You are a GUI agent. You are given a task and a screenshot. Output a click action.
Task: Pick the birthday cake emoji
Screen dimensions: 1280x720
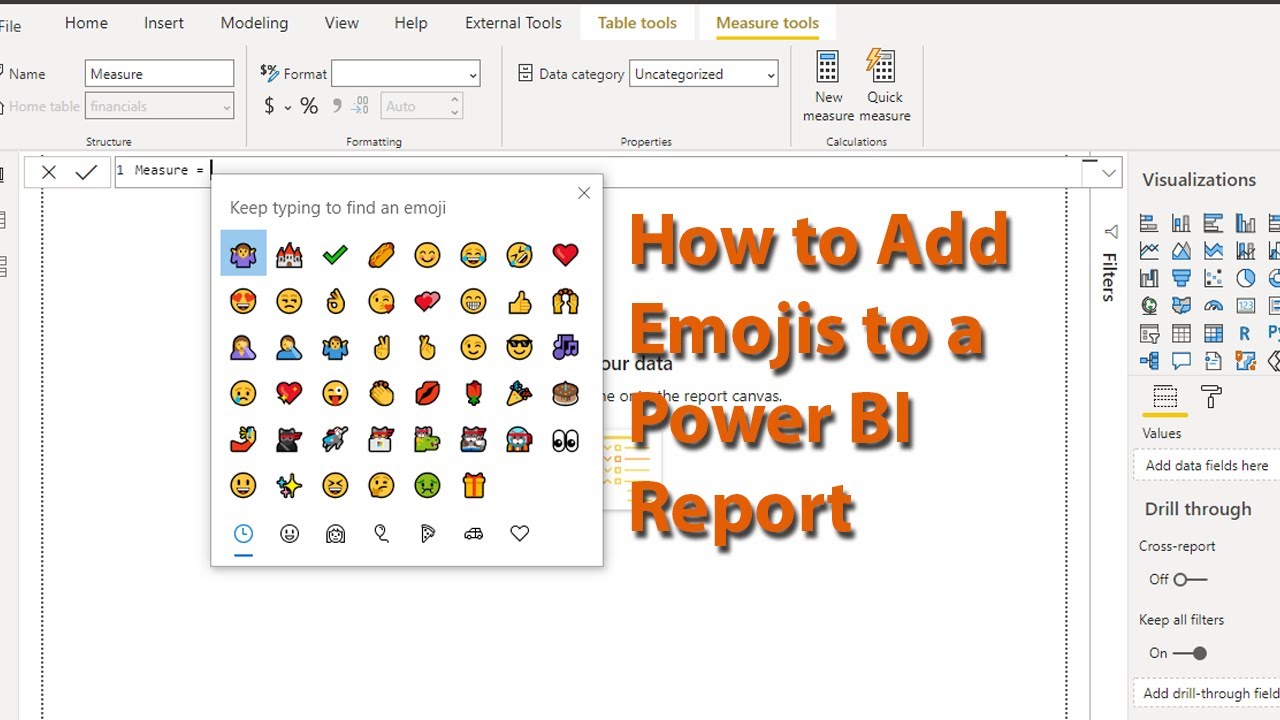[x=565, y=393]
